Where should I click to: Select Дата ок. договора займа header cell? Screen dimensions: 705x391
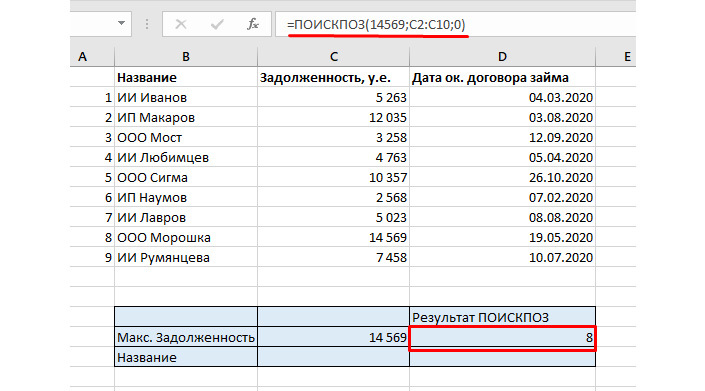(x=502, y=77)
